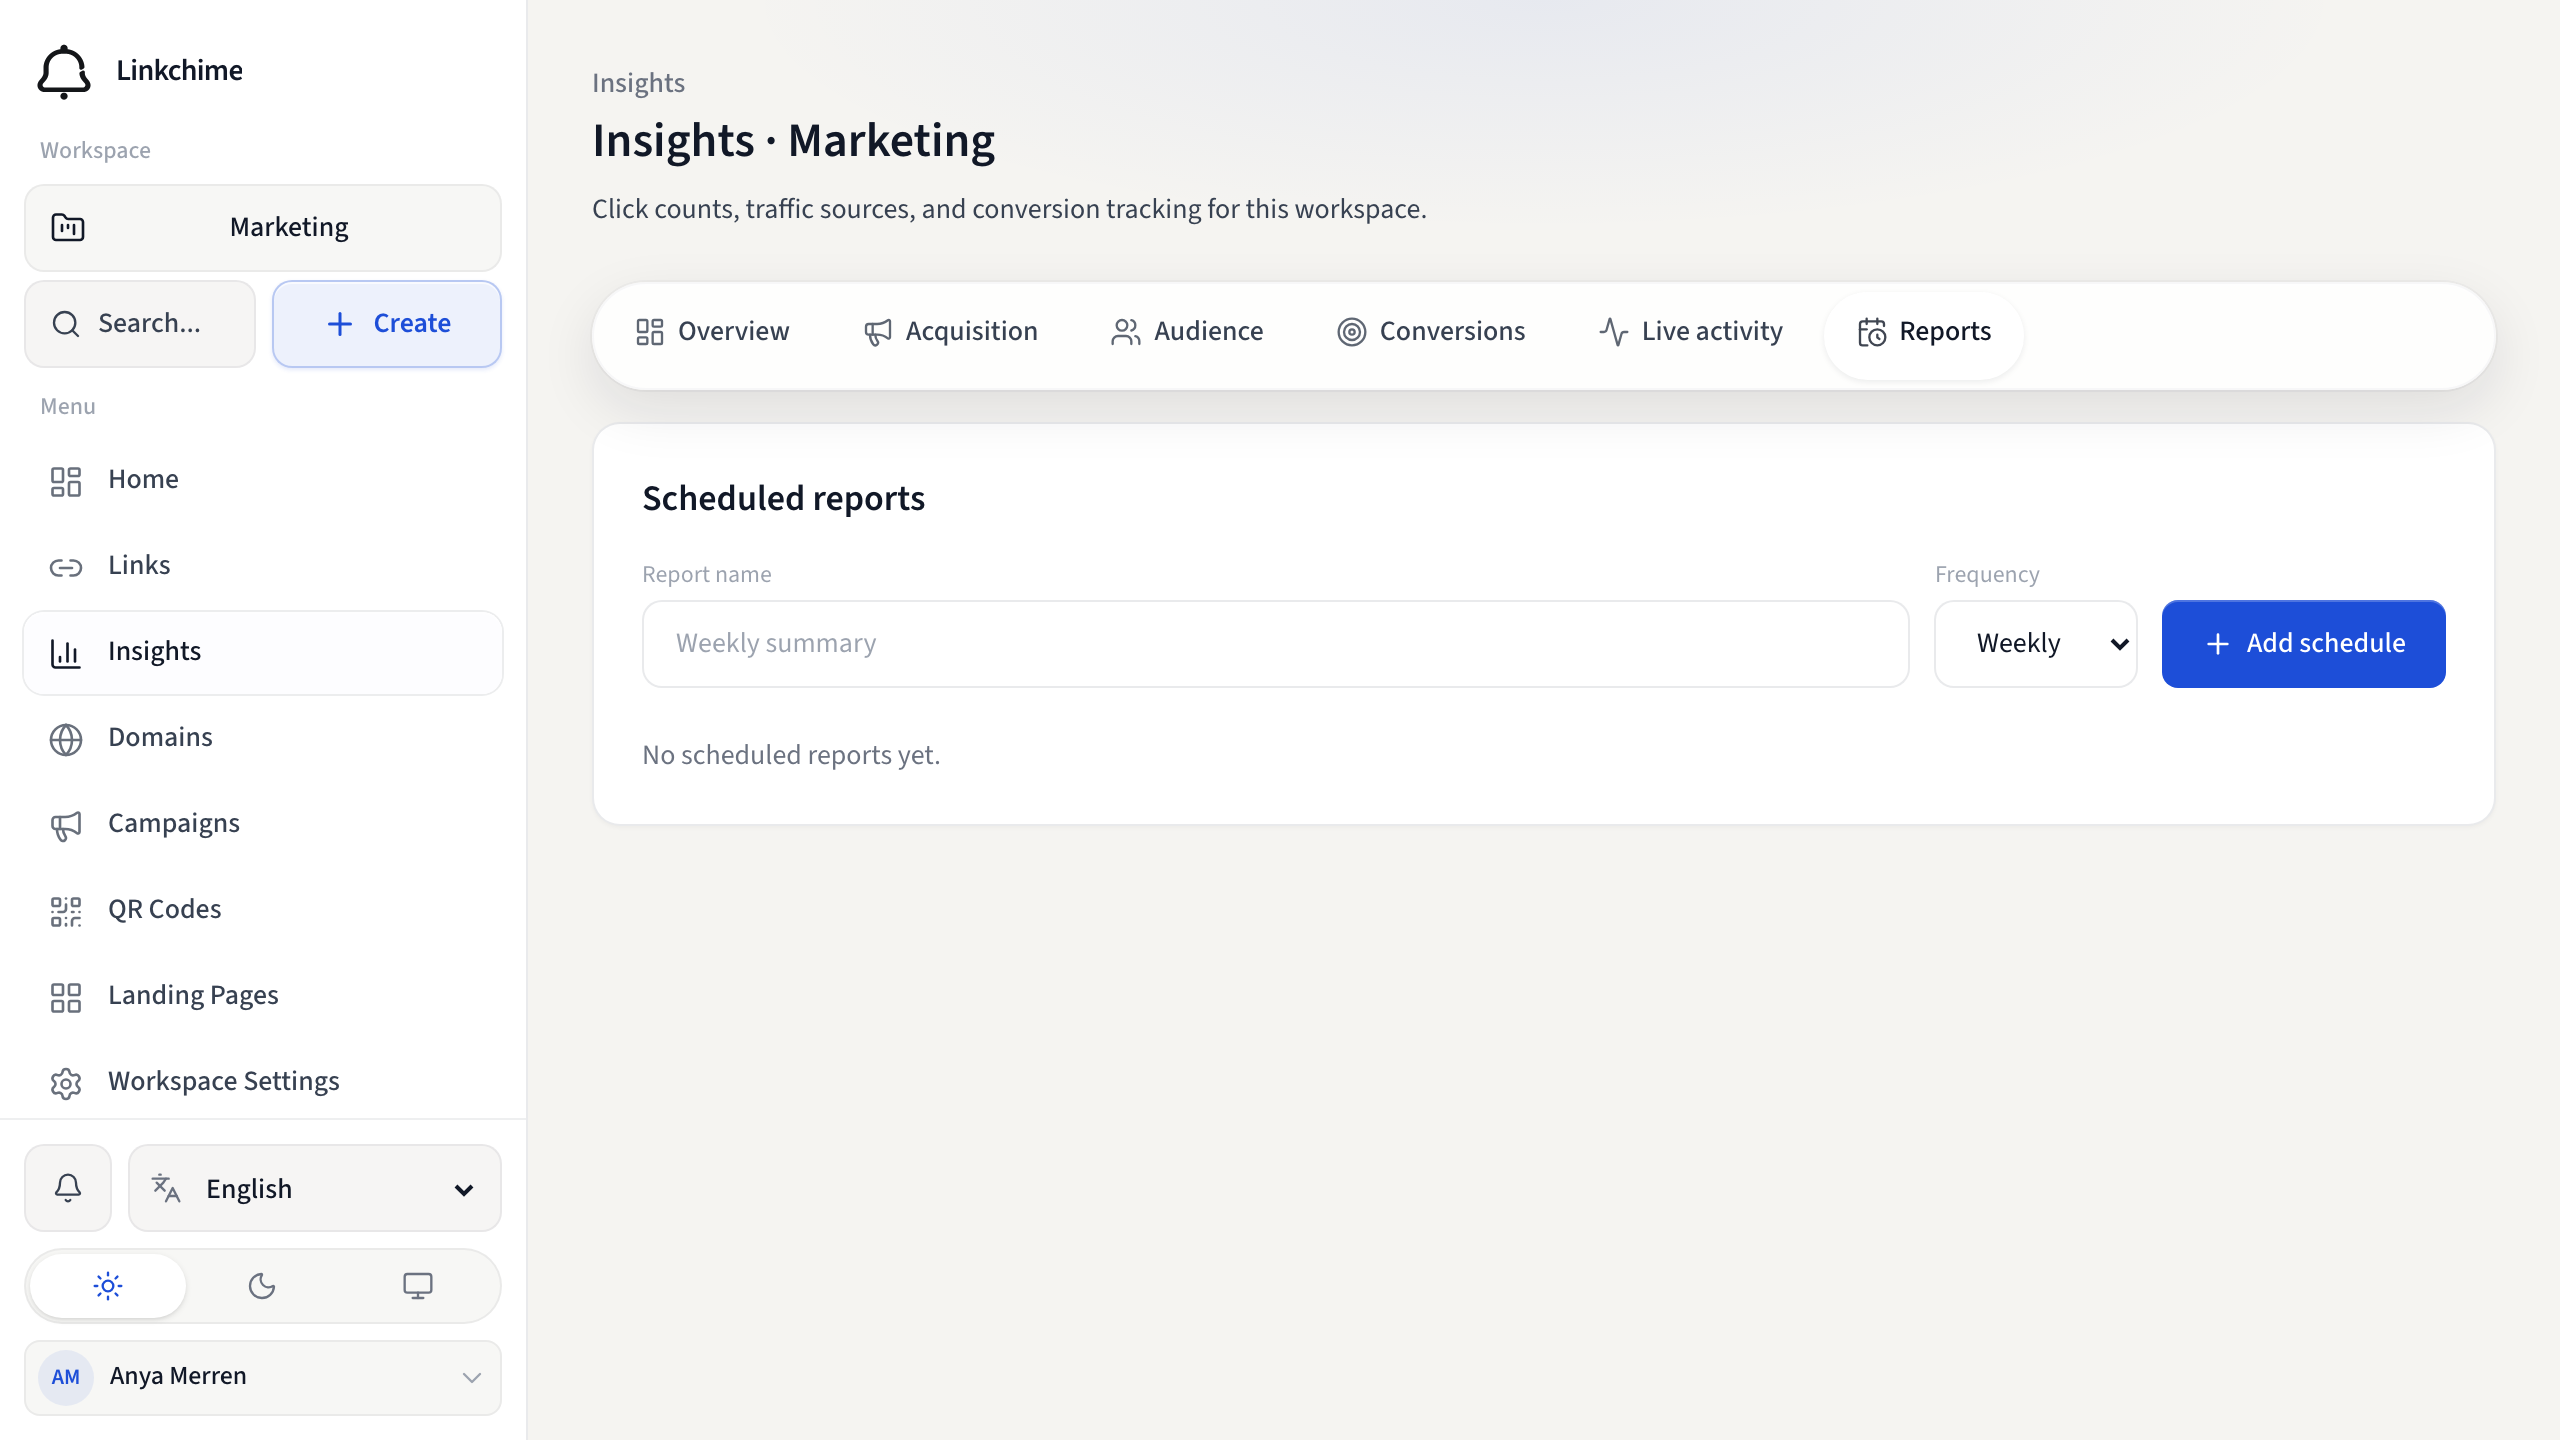The image size is (2560, 1440).
Task: Click the Report name input field
Action: [x=1275, y=644]
